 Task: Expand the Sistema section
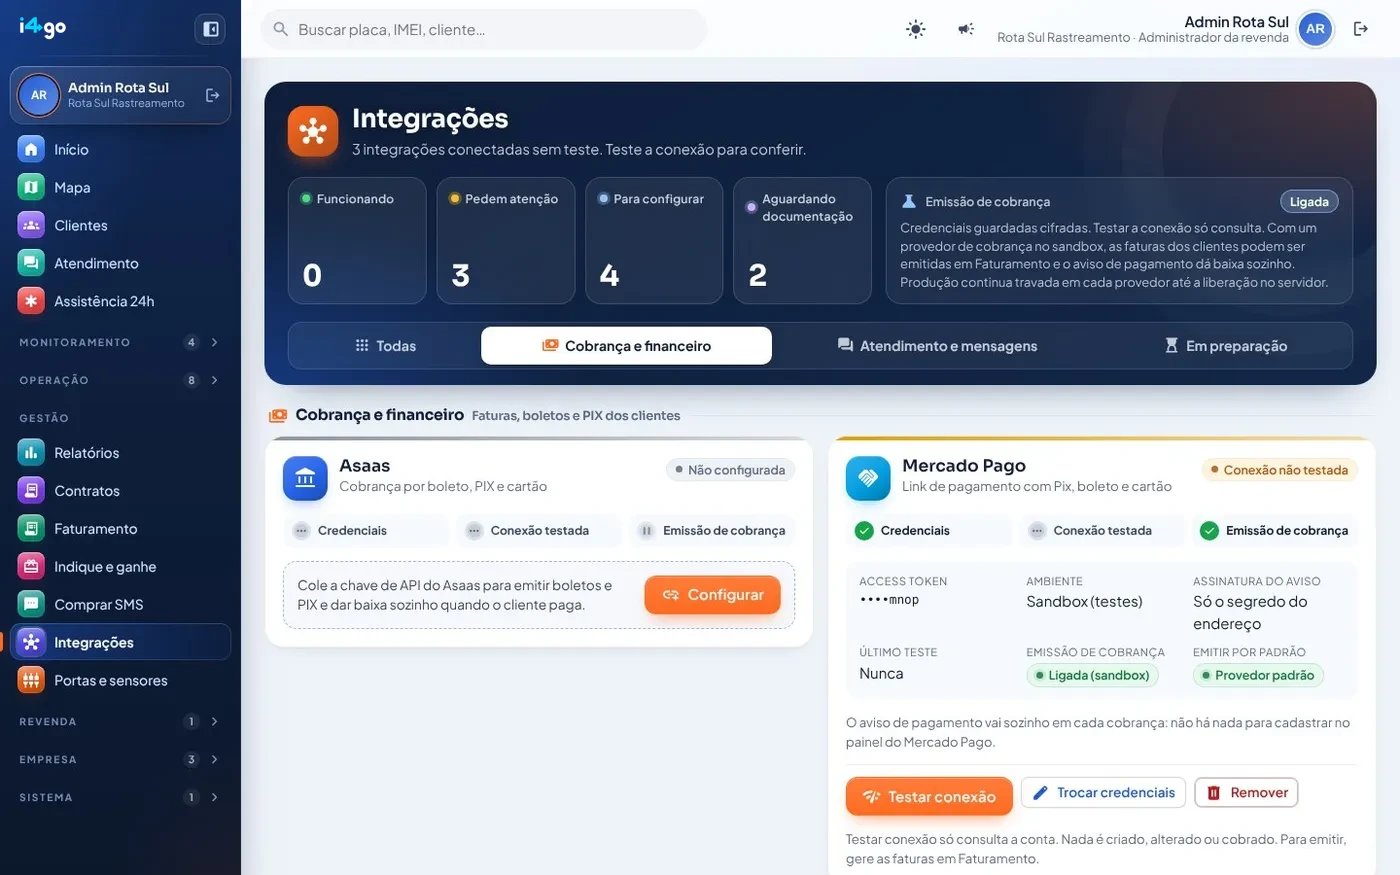[x=121, y=797]
